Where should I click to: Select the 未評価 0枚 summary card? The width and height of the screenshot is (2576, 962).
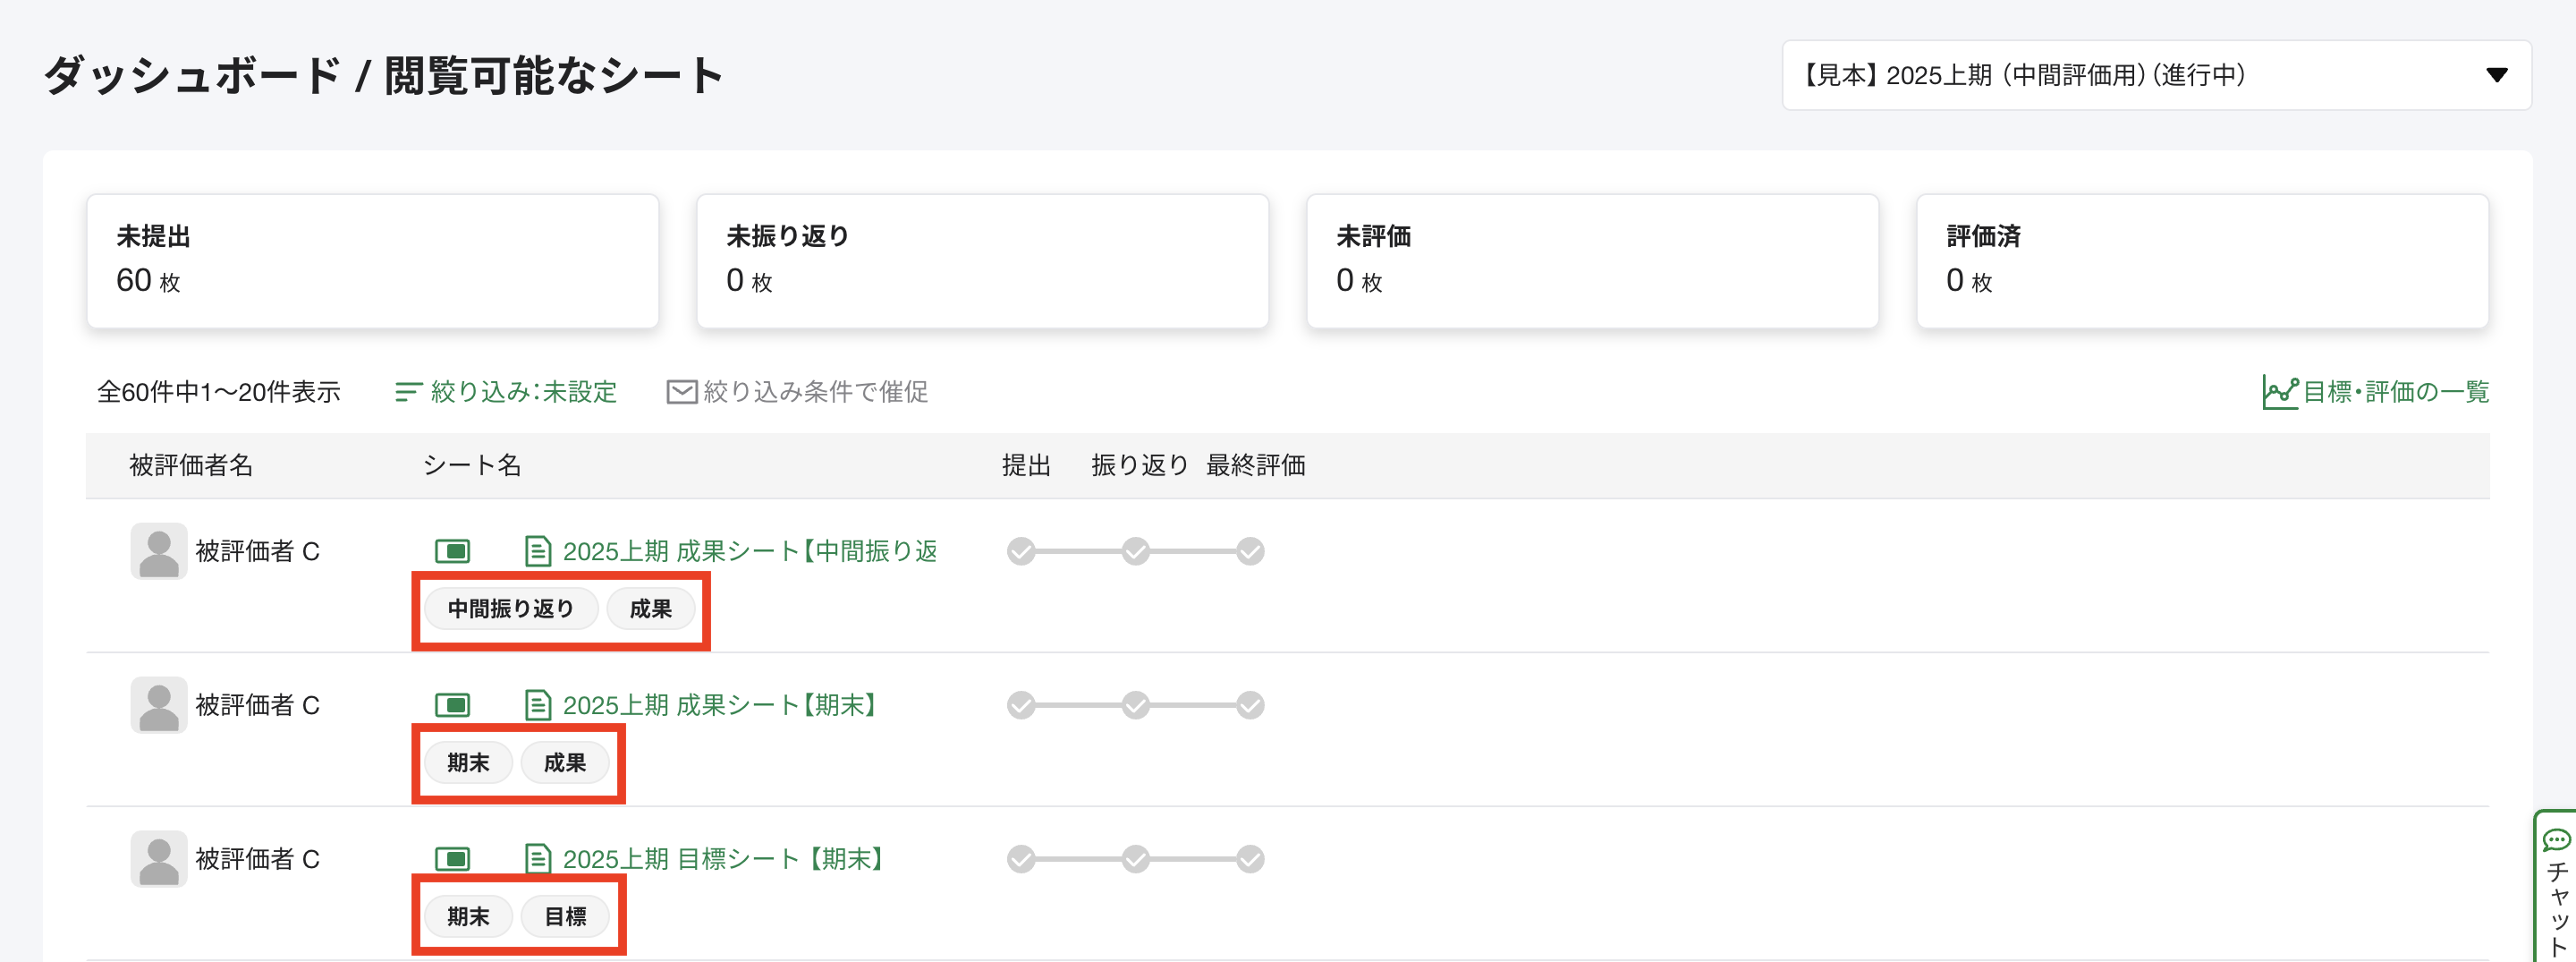1592,260
